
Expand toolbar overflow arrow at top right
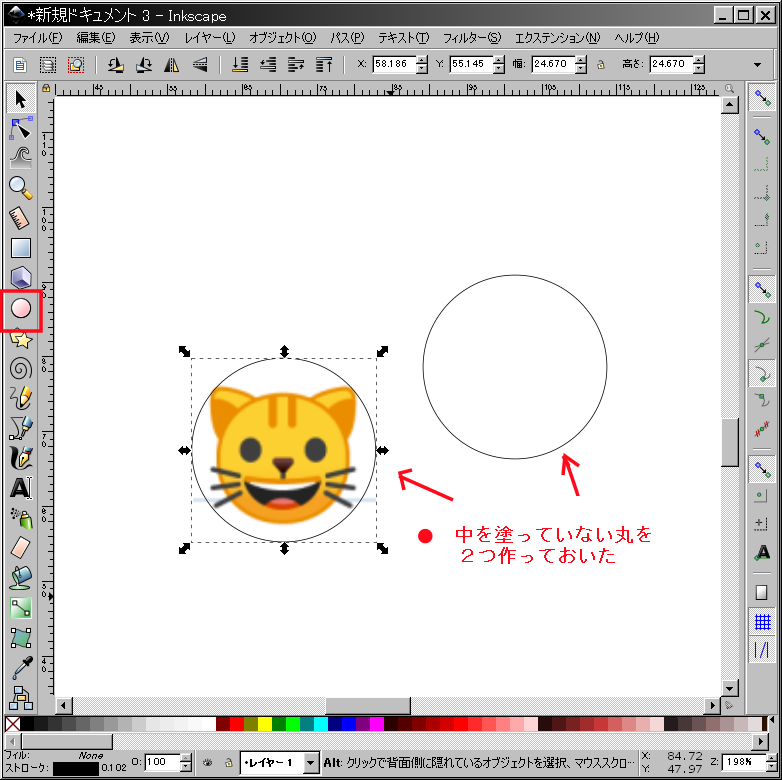point(758,65)
